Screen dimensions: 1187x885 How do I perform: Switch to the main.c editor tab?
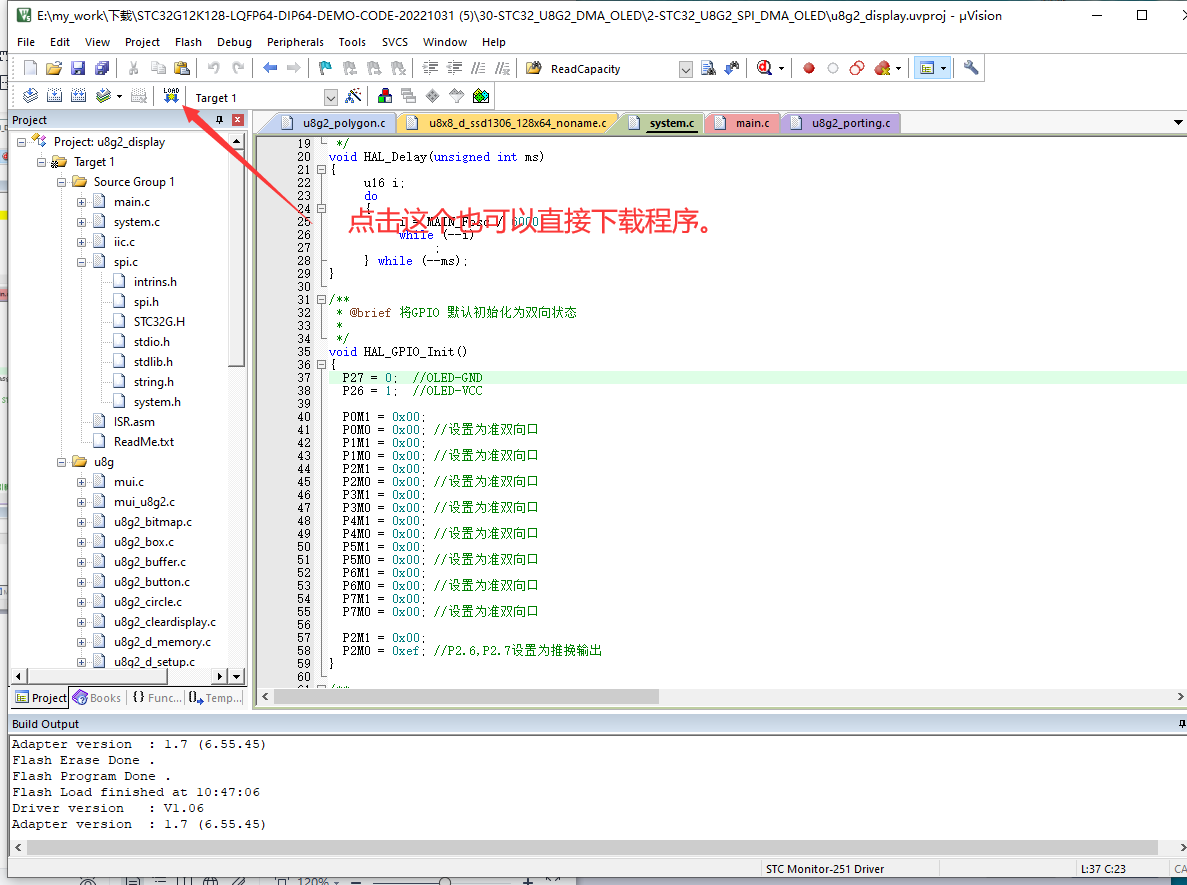(x=752, y=123)
